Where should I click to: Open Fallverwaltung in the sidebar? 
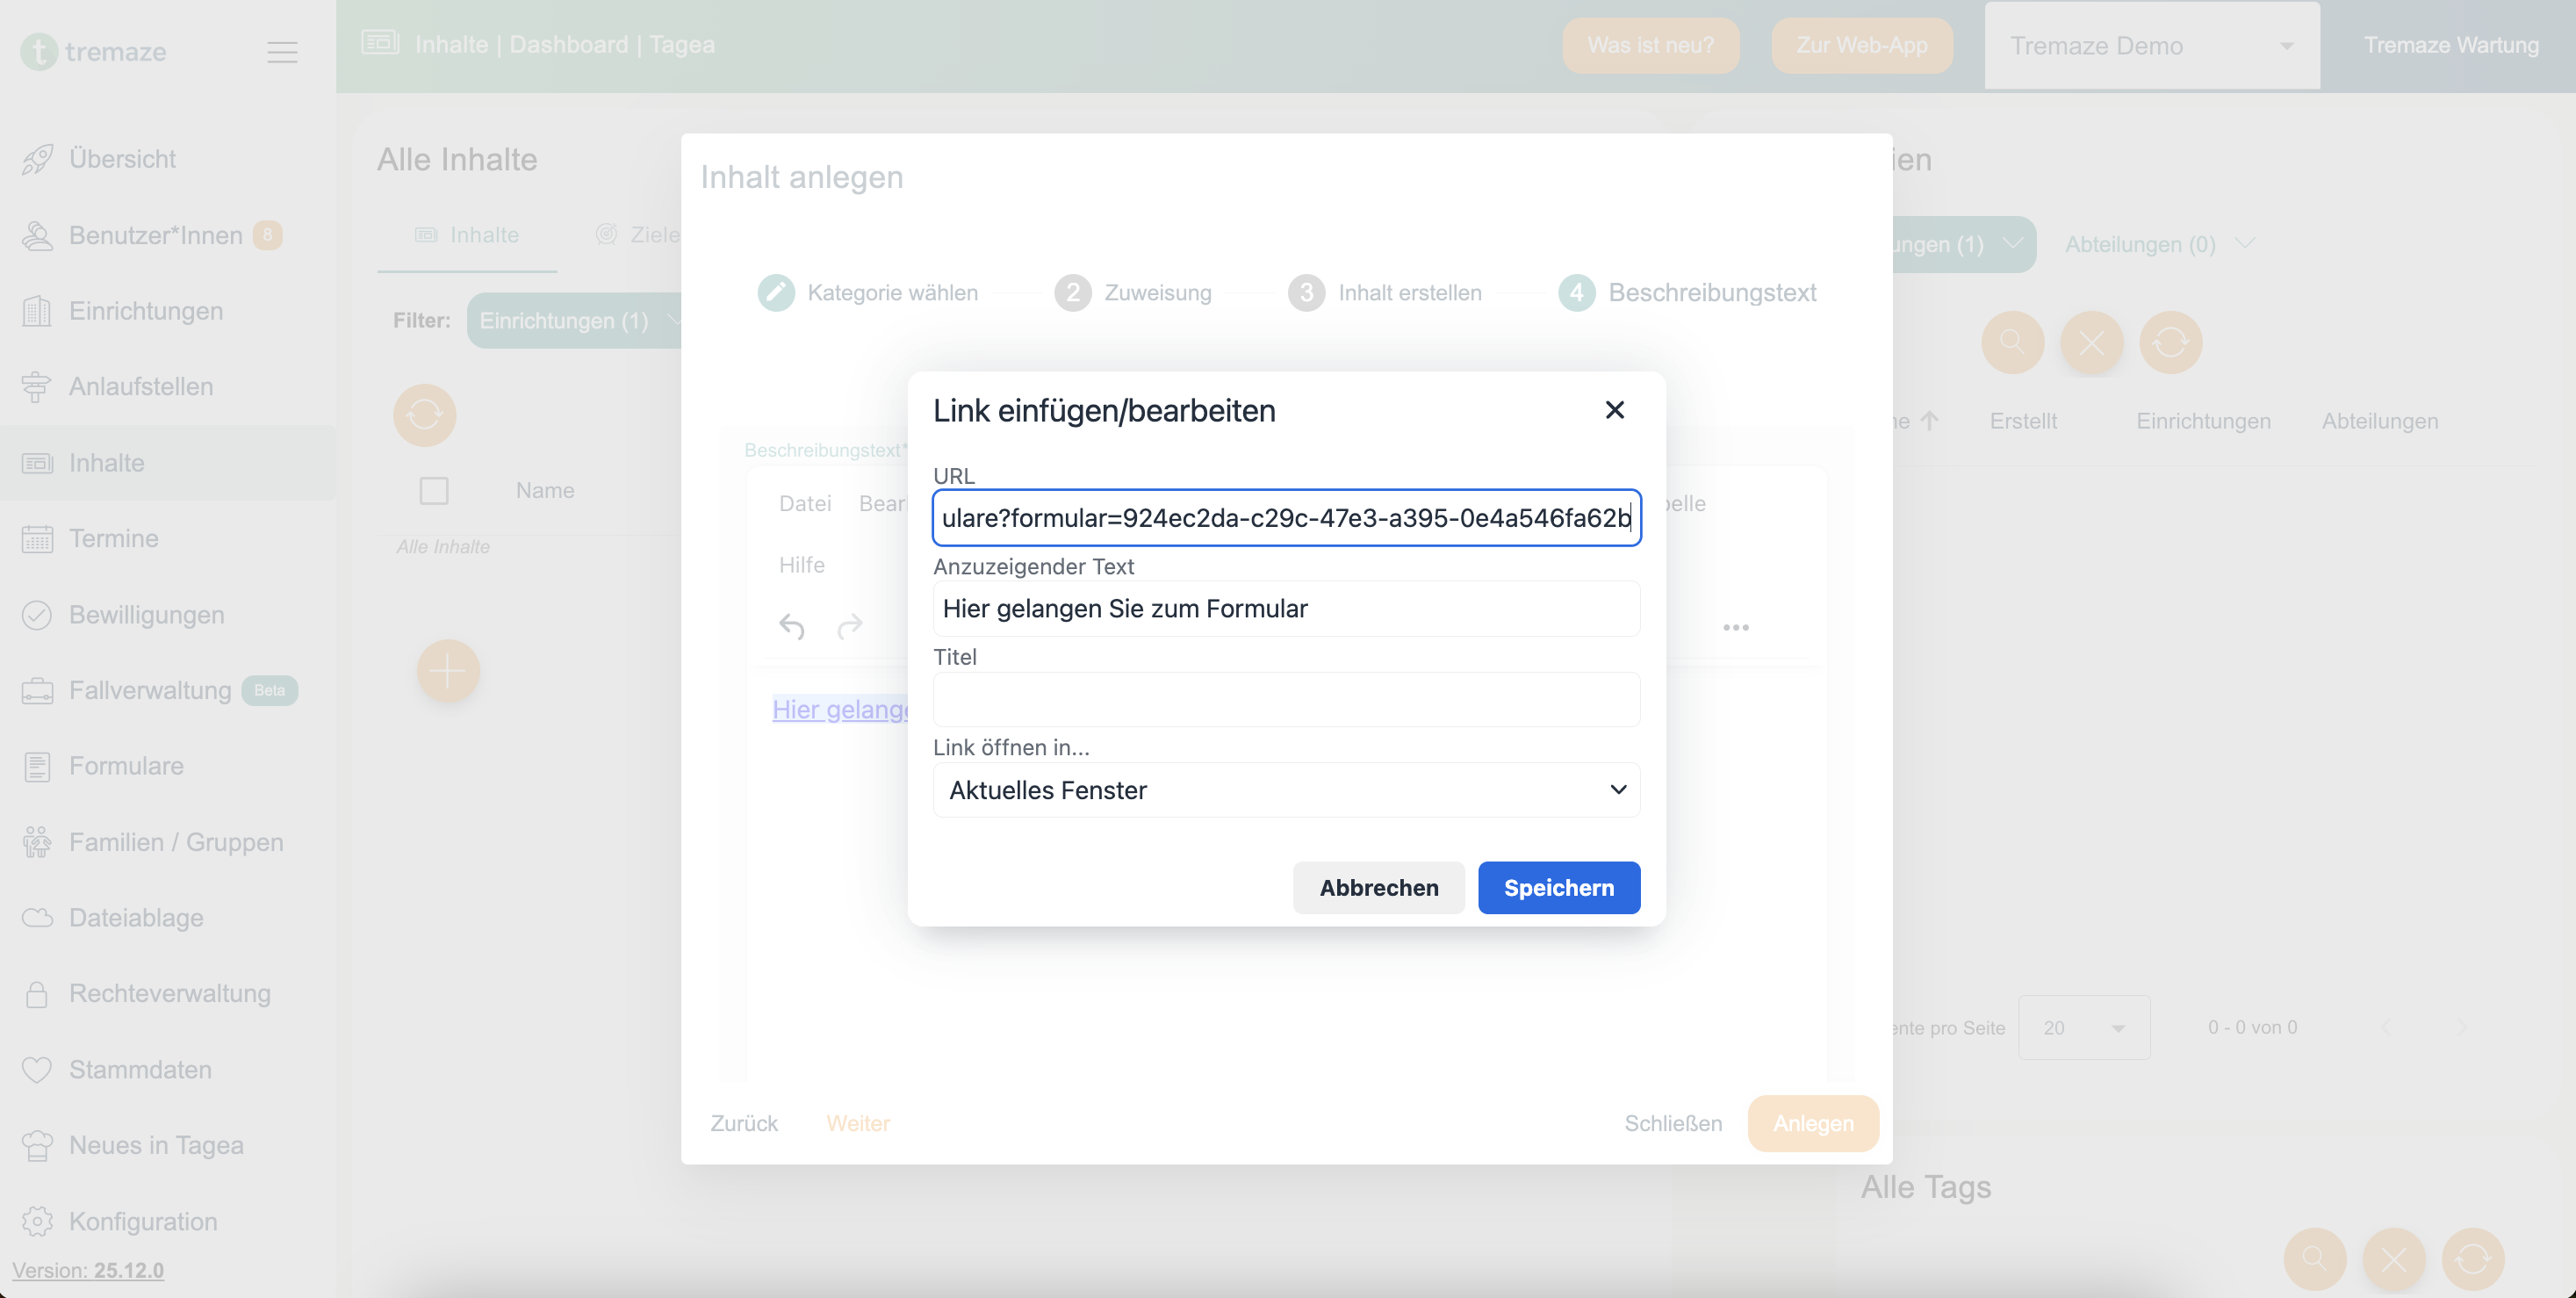click(150, 690)
